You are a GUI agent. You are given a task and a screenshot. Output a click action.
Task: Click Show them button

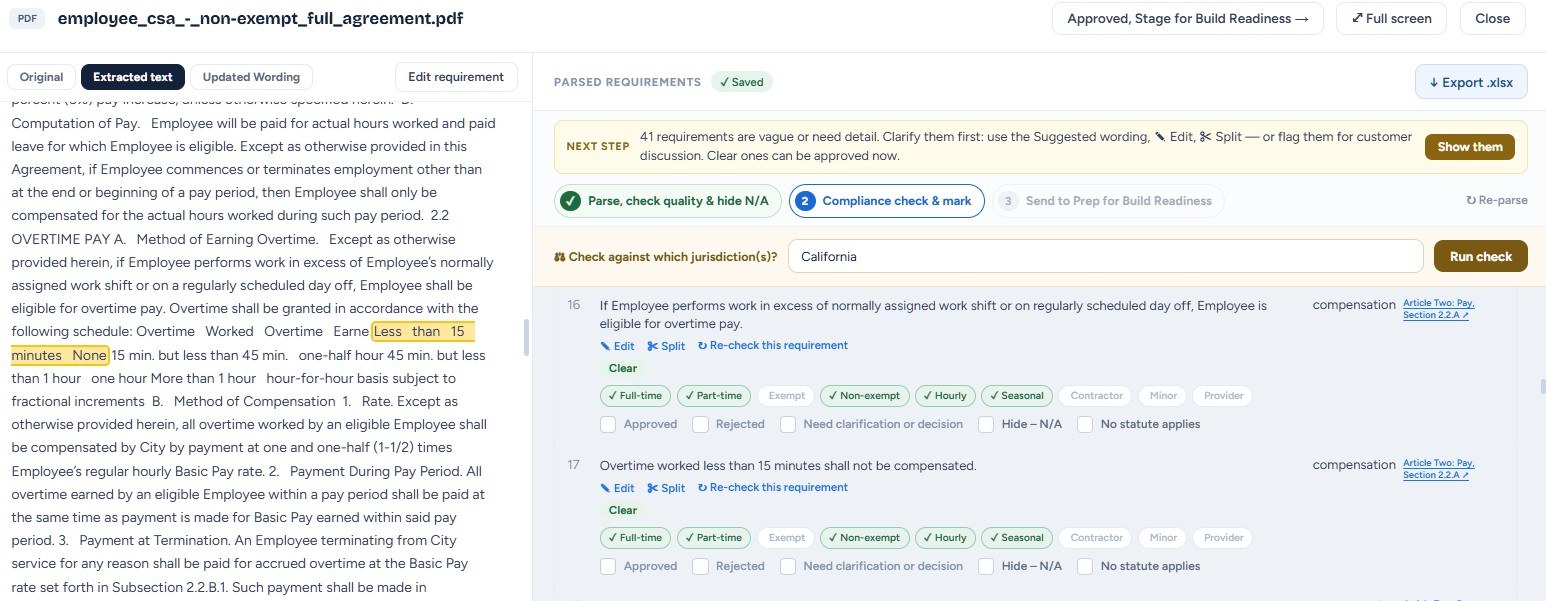(x=1470, y=147)
